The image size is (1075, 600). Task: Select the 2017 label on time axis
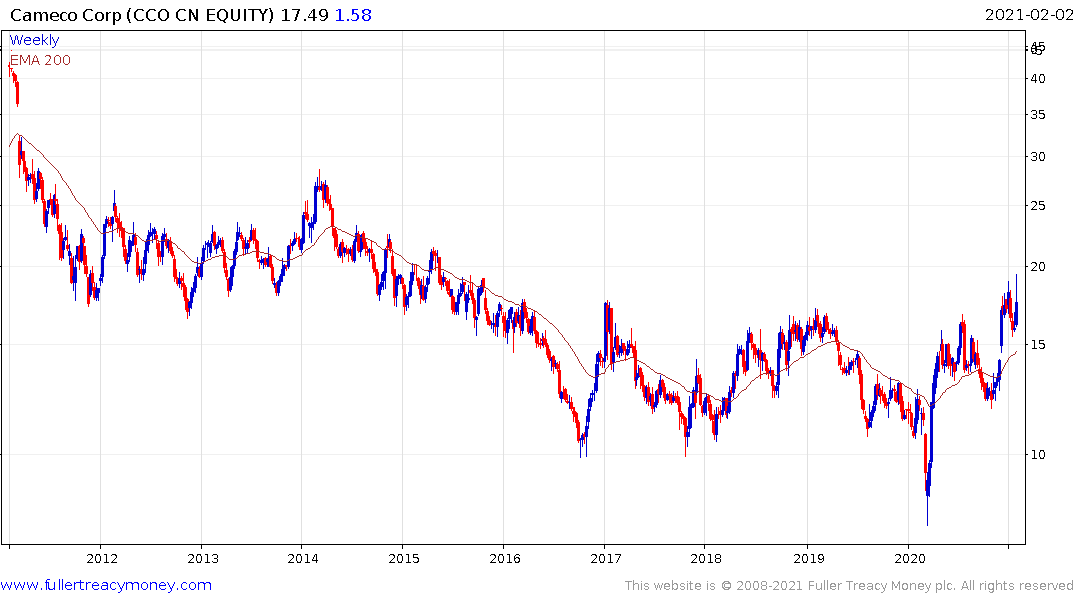606,558
